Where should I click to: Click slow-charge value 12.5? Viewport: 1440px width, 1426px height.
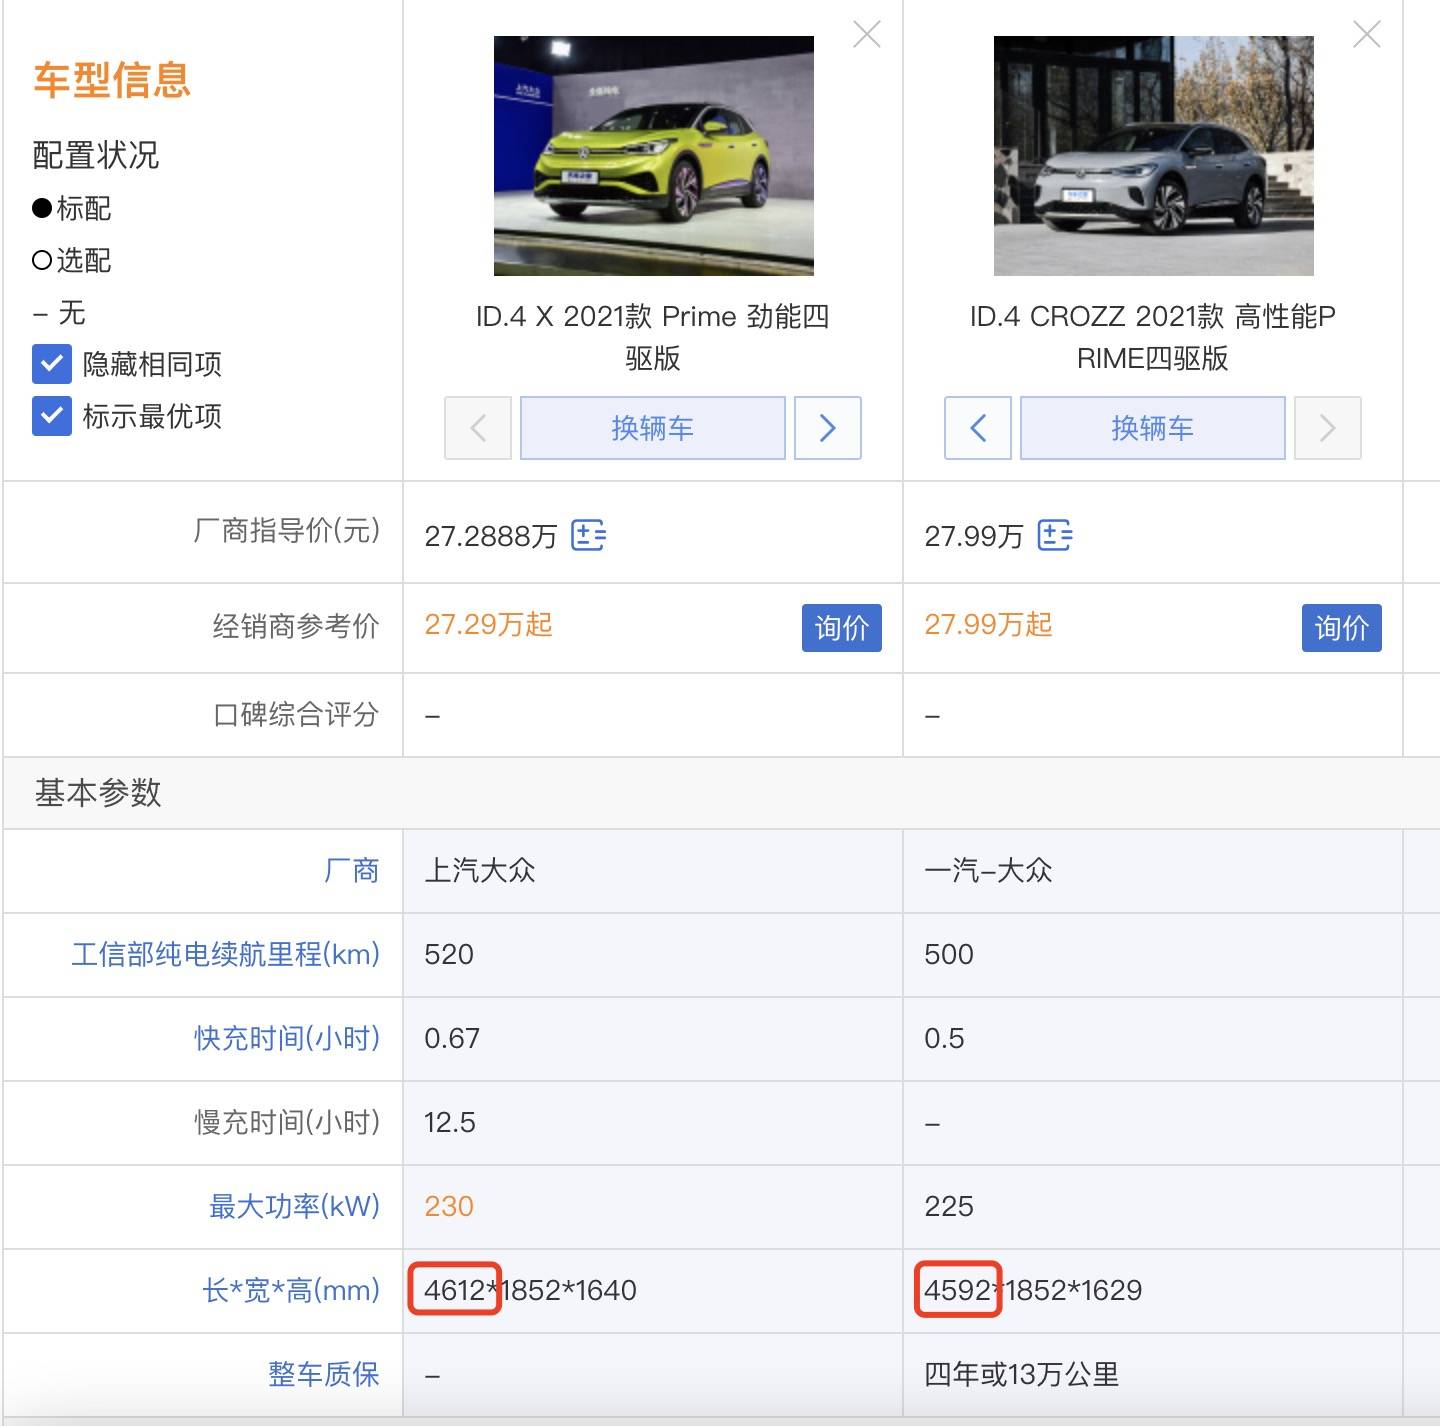450,1122
